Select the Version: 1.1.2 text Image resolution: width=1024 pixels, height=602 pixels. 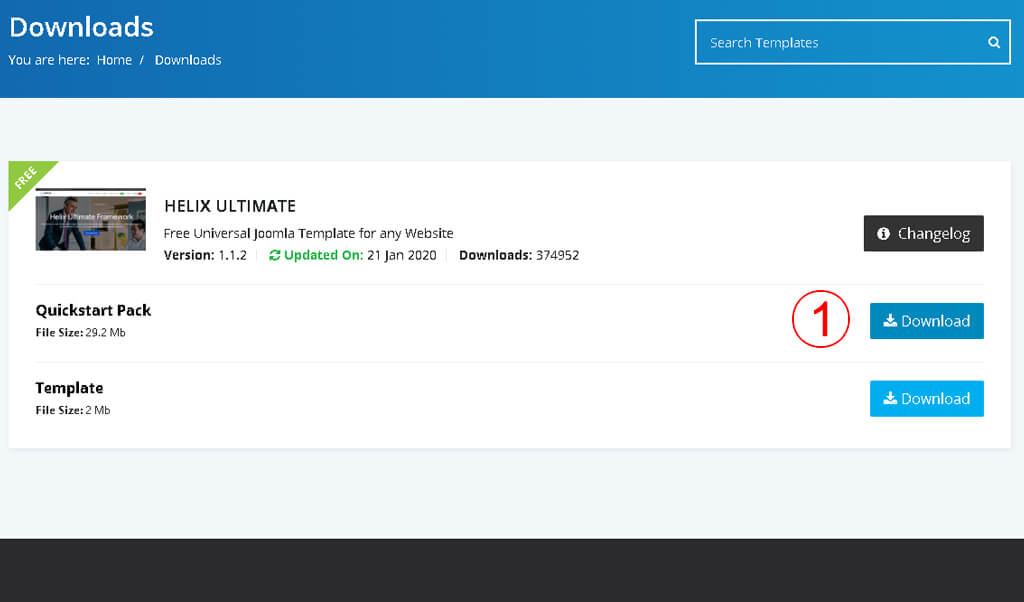click(205, 255)
